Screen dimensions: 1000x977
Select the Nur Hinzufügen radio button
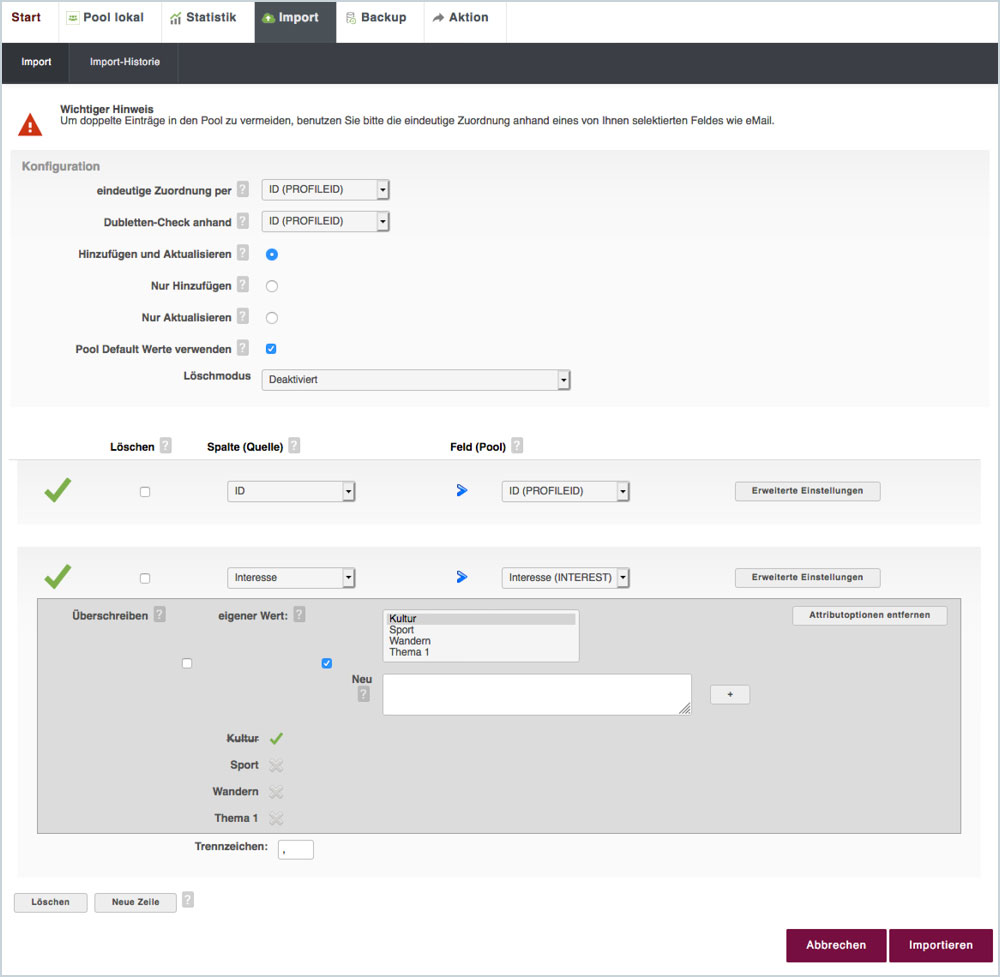272,286
